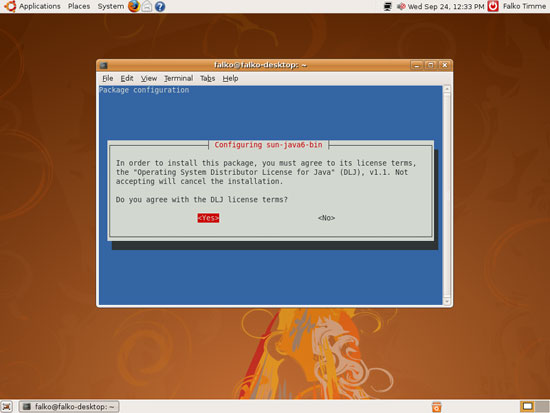Open the Tabs menu
Viewport: 550px width, 413px height.
tap(207, 78)
